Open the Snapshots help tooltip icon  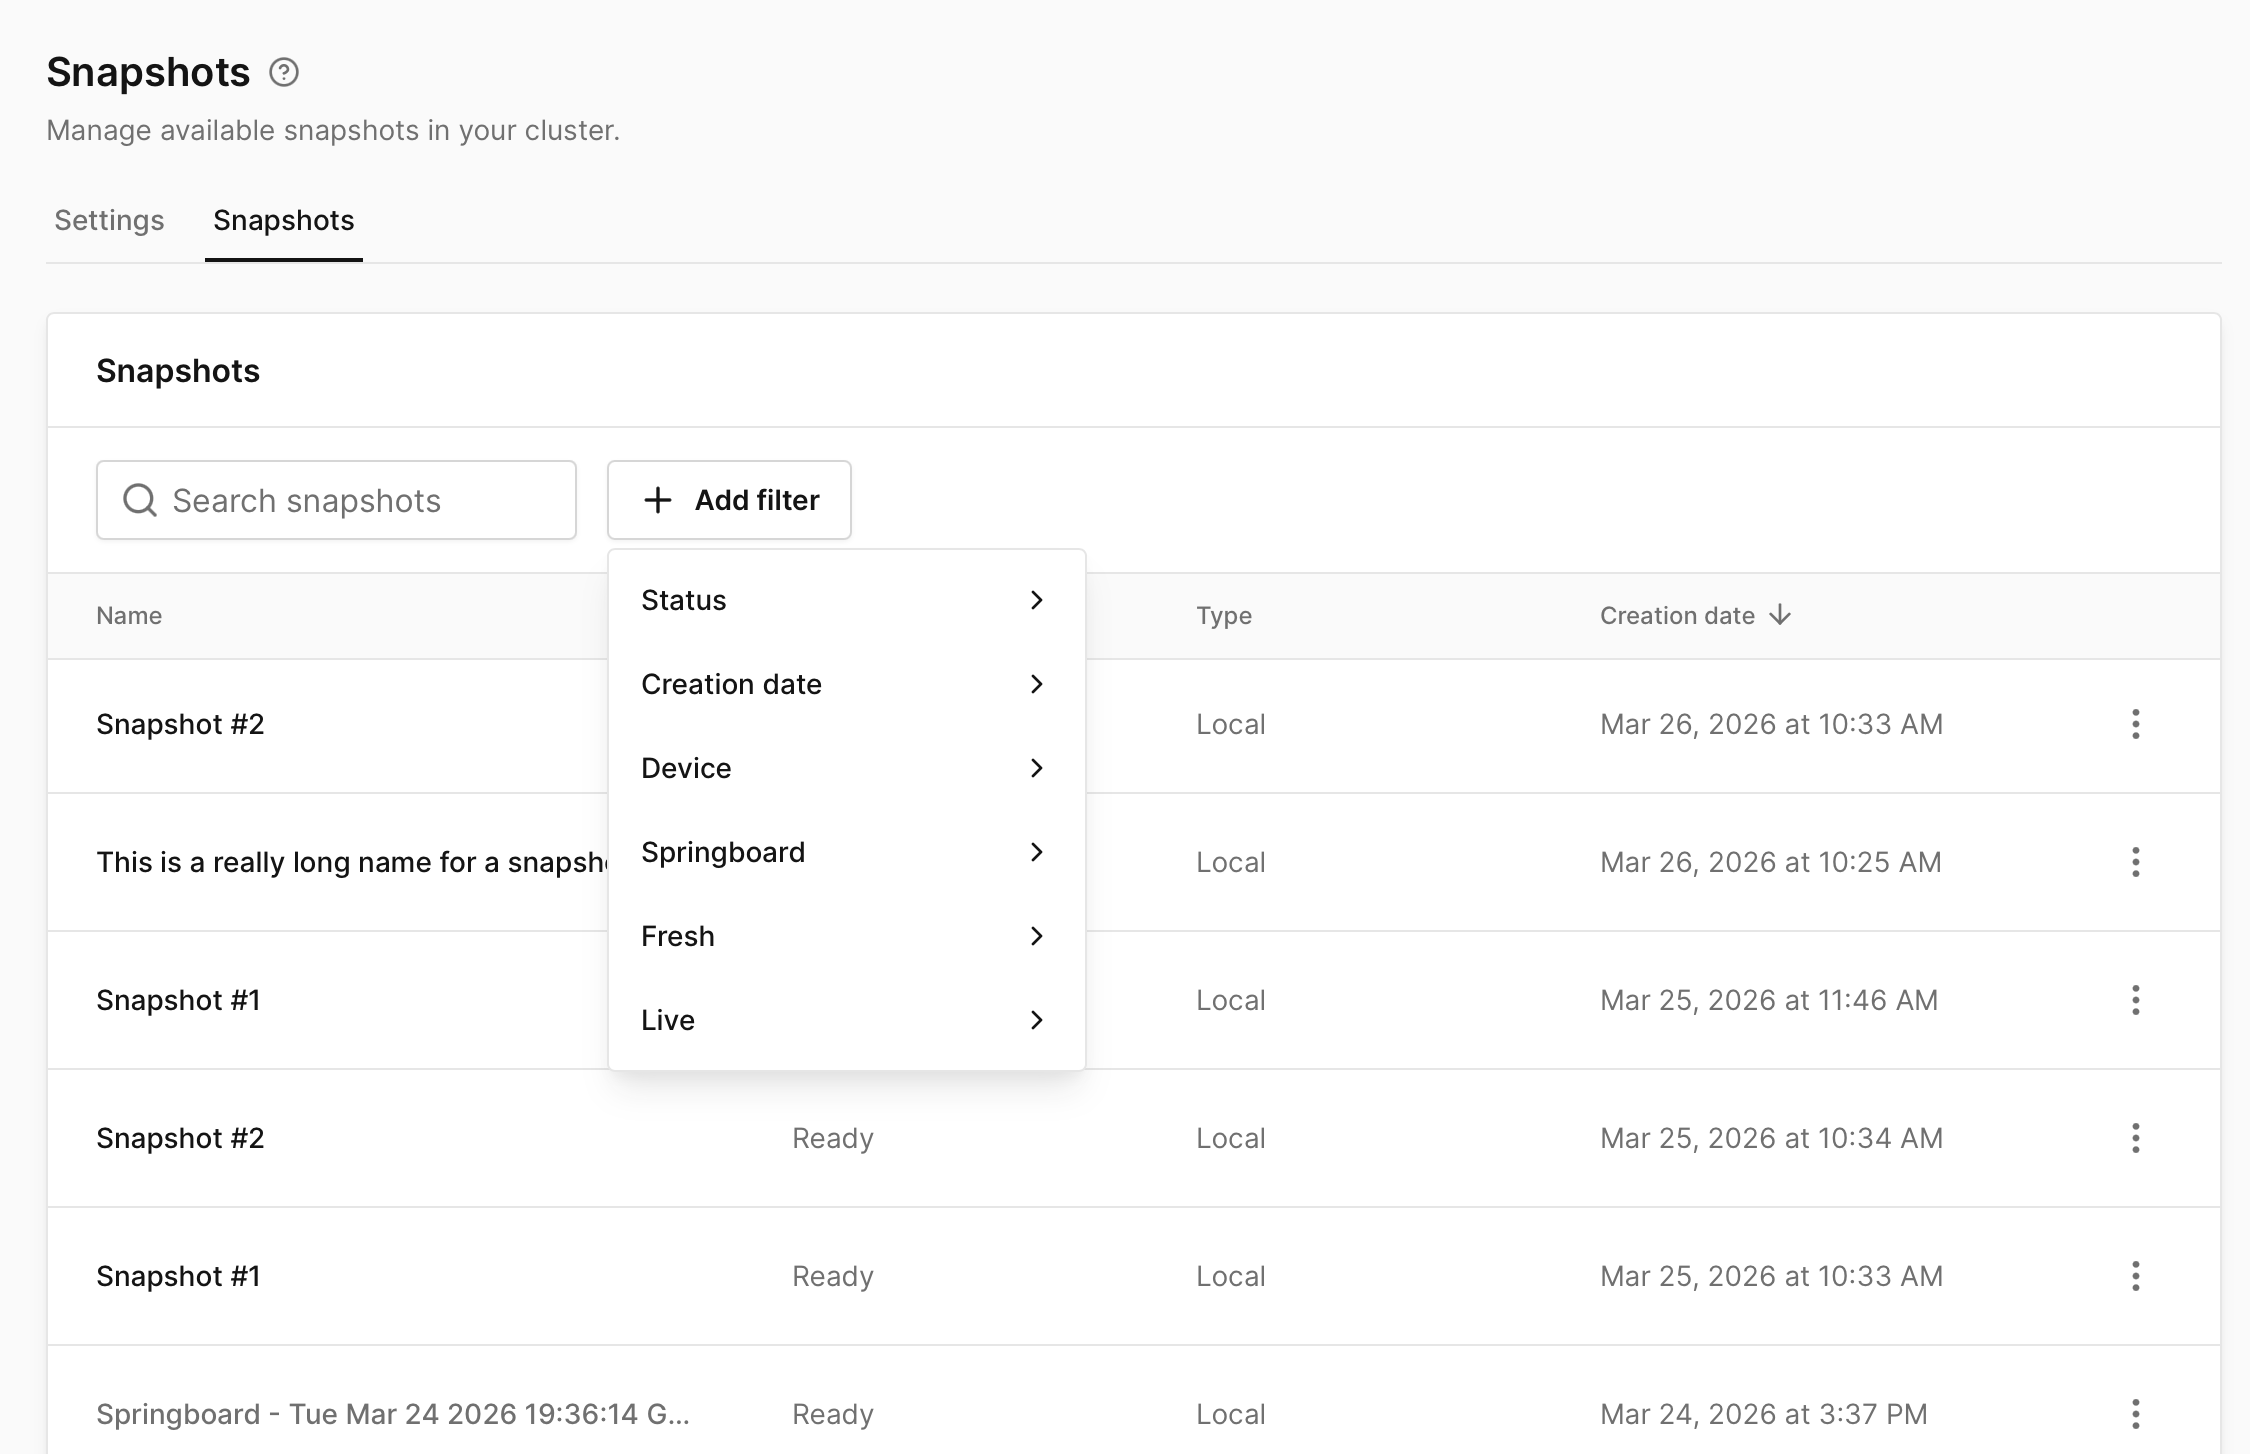pyautogui.click(x=284, y=71)
